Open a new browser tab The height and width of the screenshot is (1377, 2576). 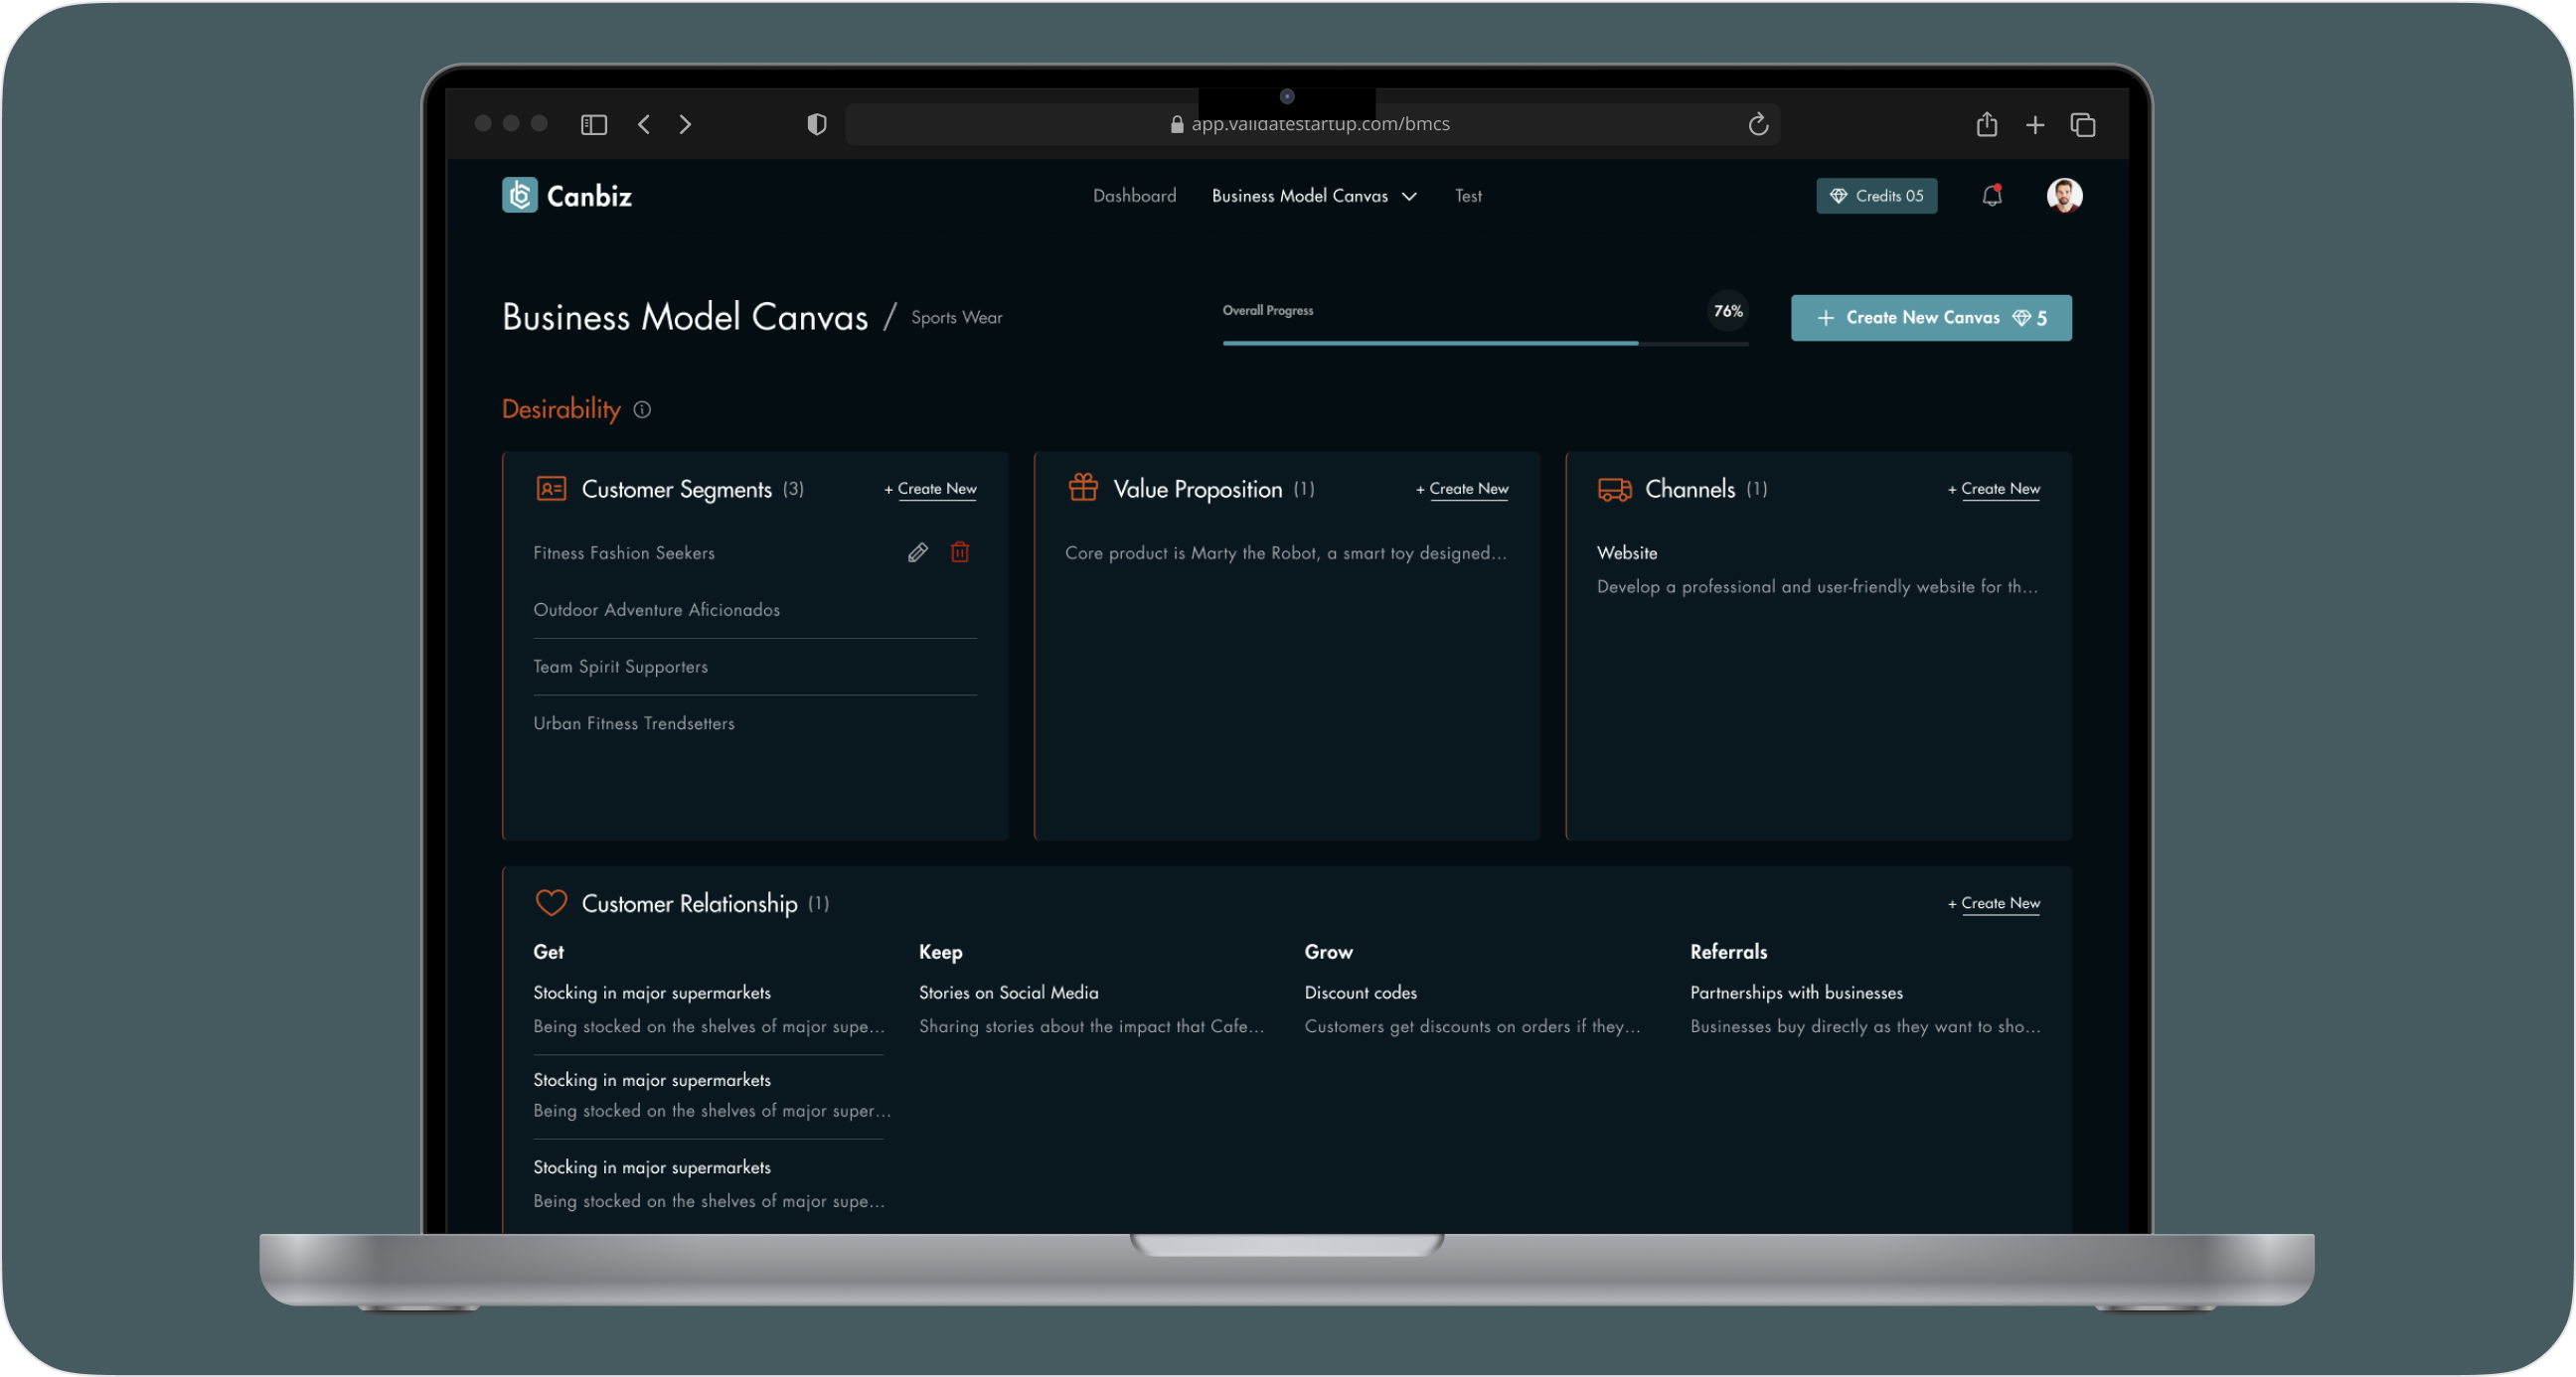[2034, 124]
